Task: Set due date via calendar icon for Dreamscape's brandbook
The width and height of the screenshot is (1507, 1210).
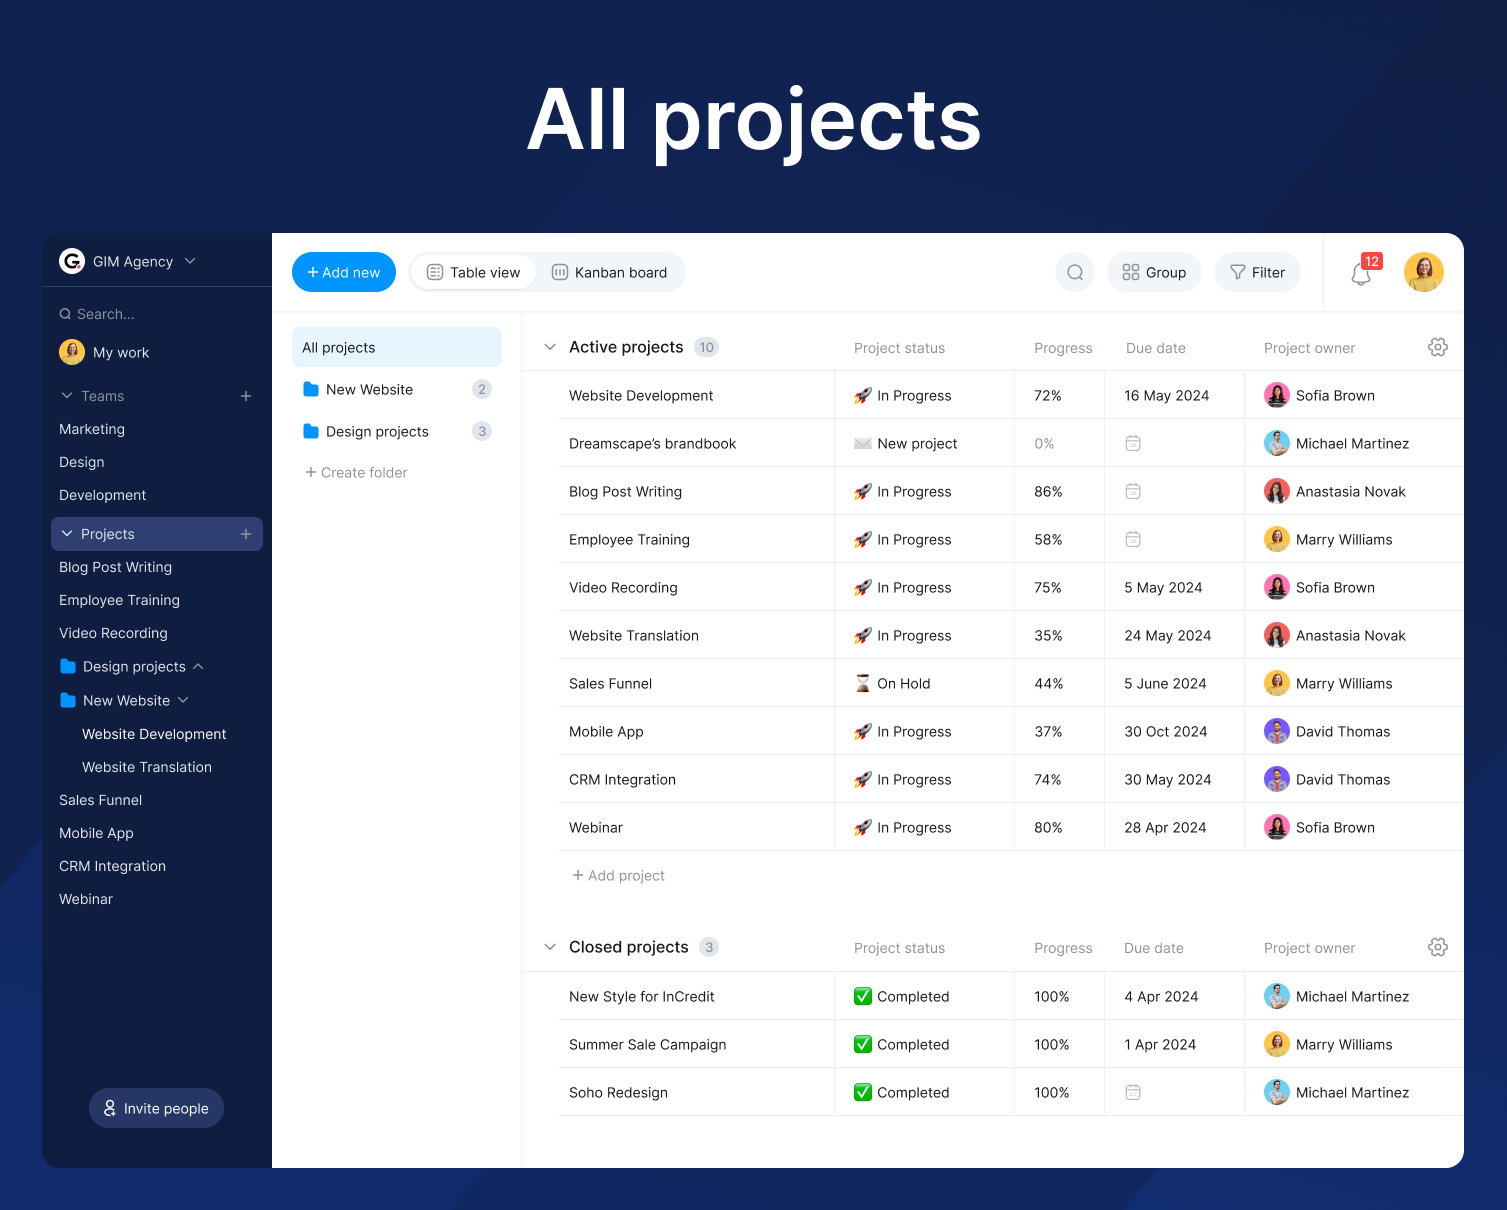Action: [1132, 443]
